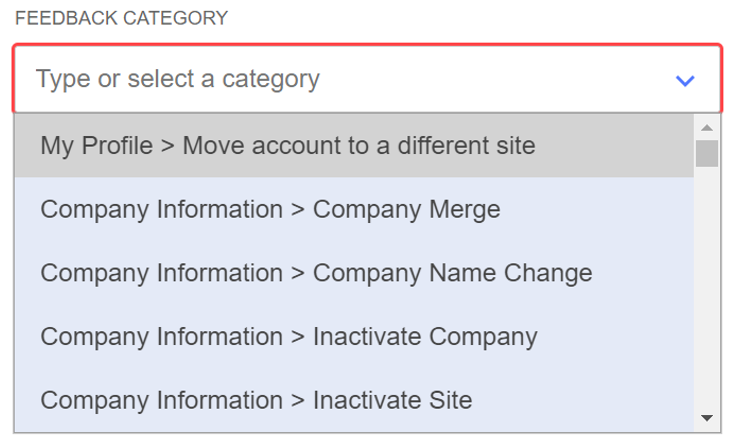Select the Company Name Change category

tap(316, 273)
